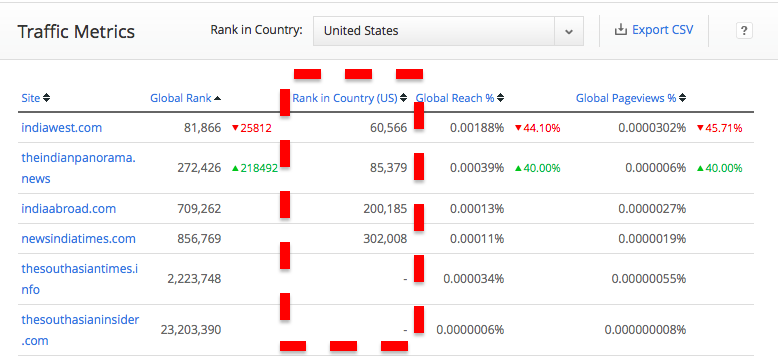Sort by Global Rank column header
The height and width of the screenshot is (363, 778).
coord(181,98)
